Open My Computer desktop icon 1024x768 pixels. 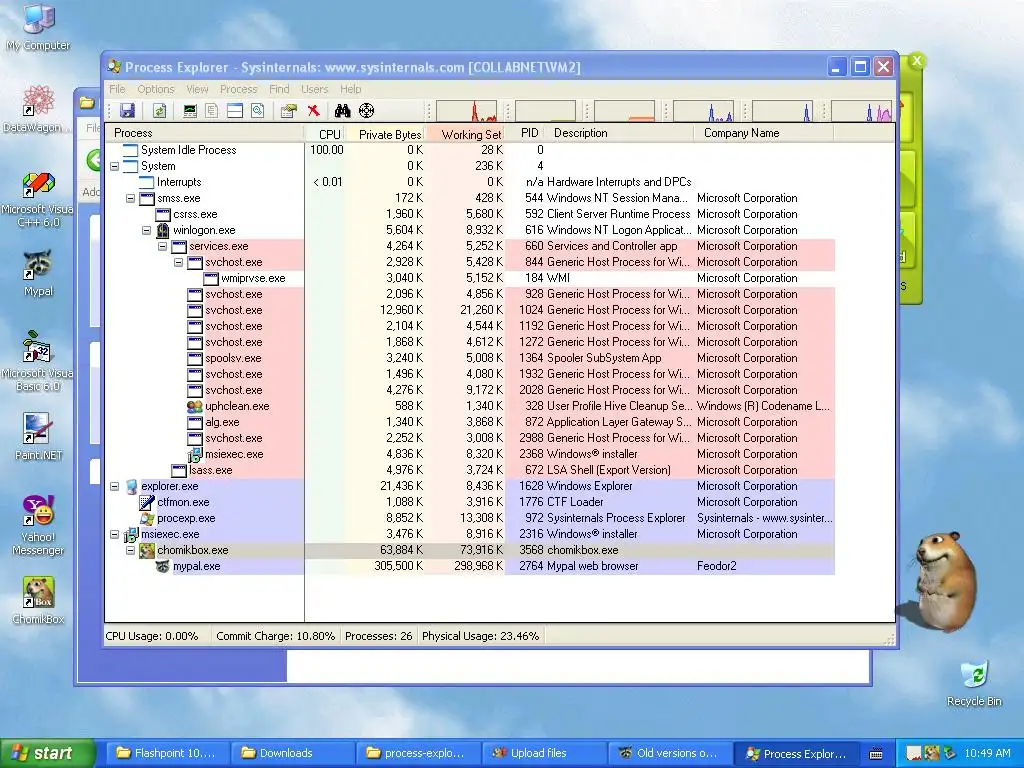pos(39,27)
